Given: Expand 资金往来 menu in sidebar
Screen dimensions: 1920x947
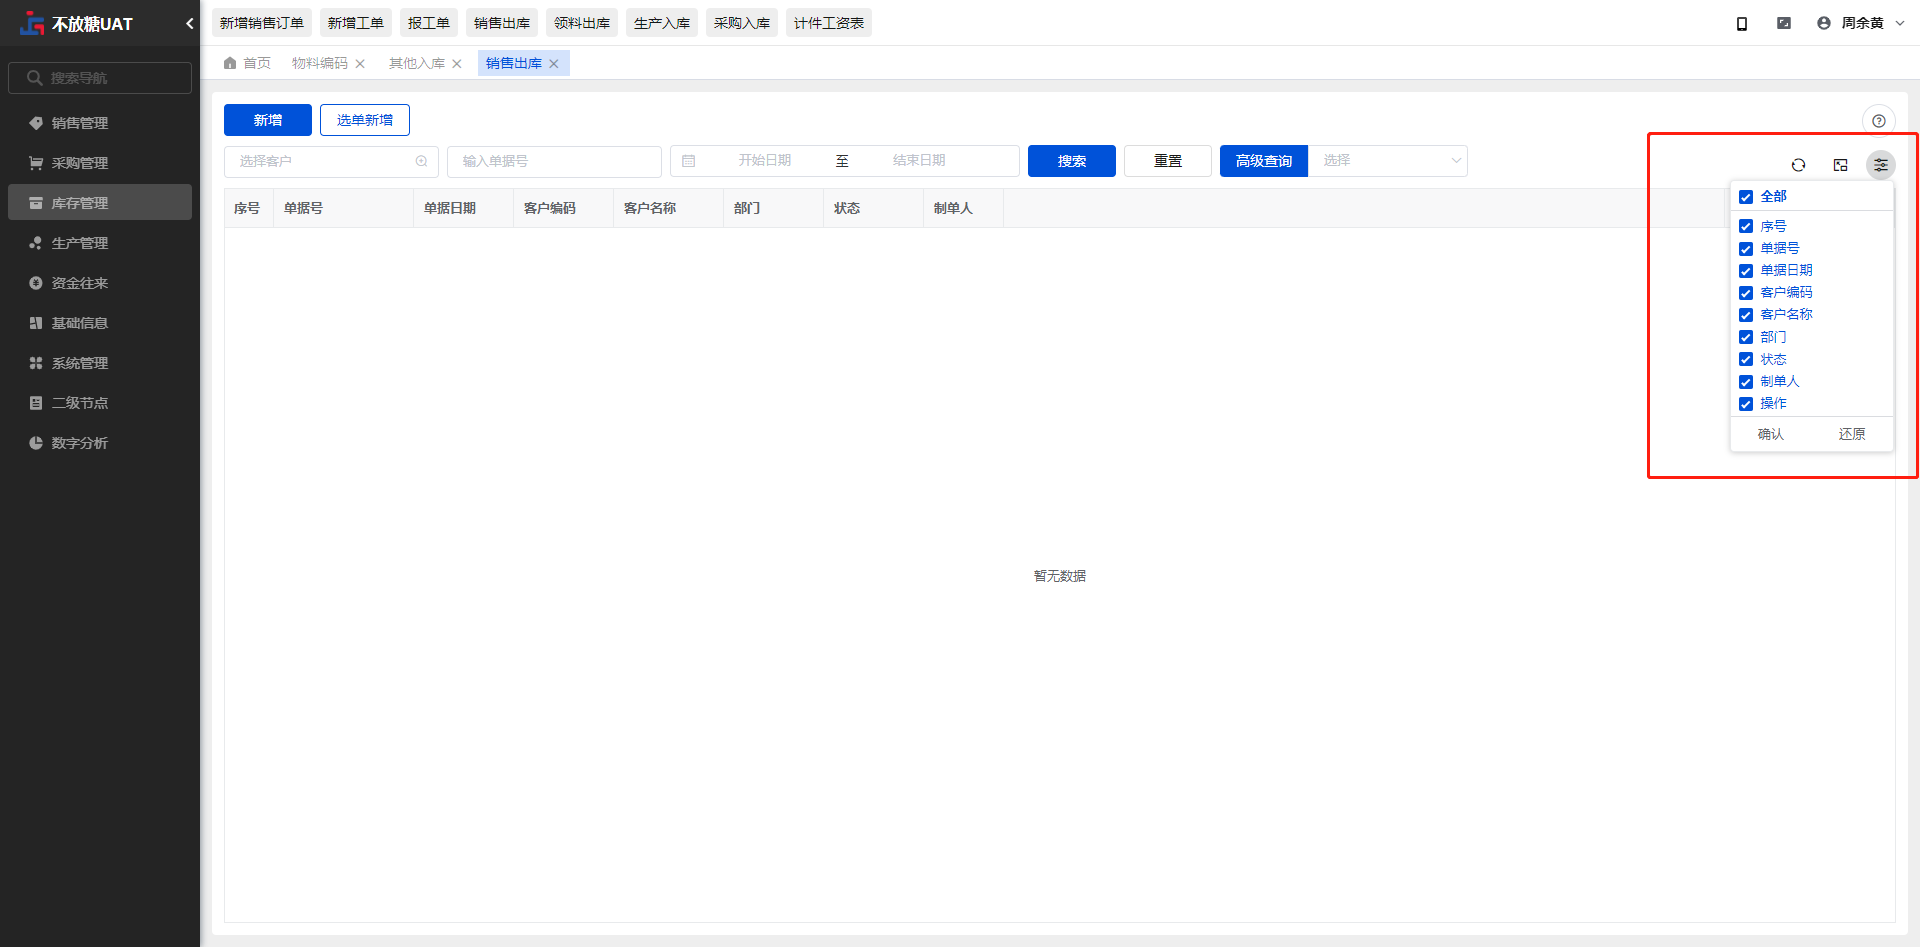Looking at the screenshot, I should [100, 283].
